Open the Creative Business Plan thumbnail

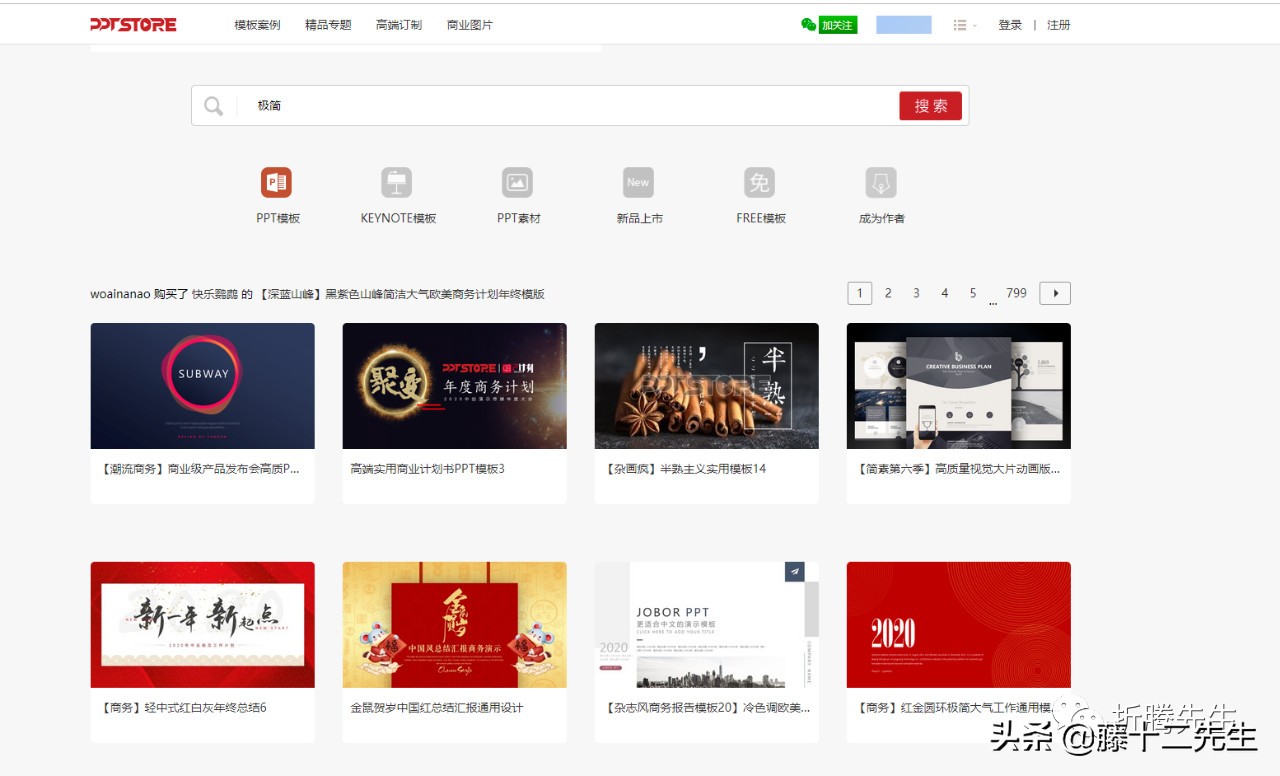click(x=959, y=386)
